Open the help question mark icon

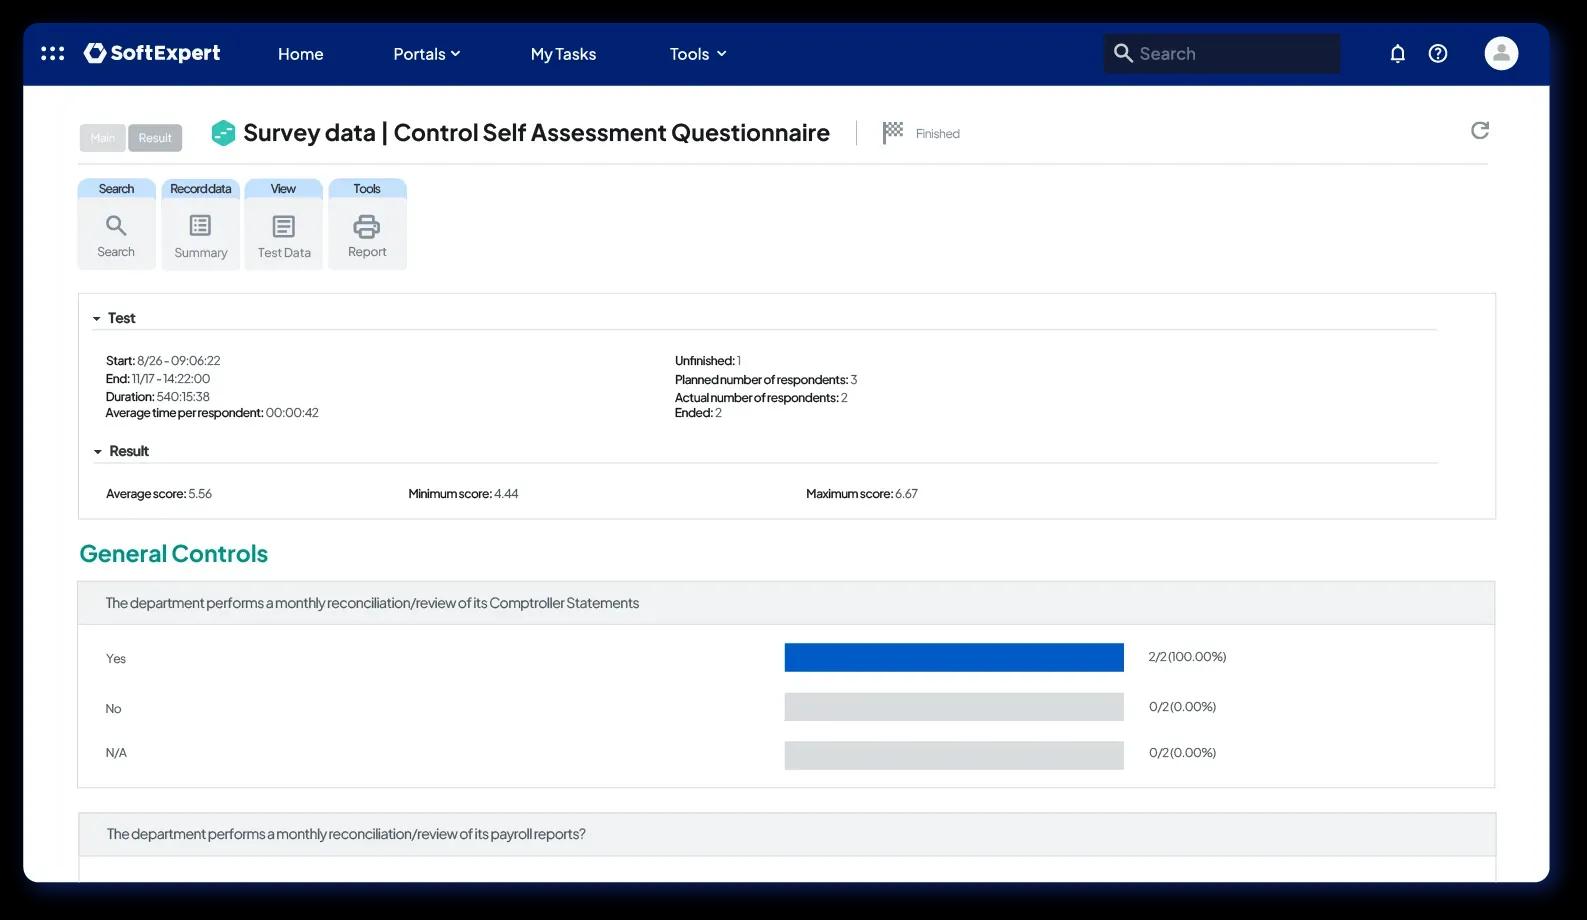click(1437, 54)
